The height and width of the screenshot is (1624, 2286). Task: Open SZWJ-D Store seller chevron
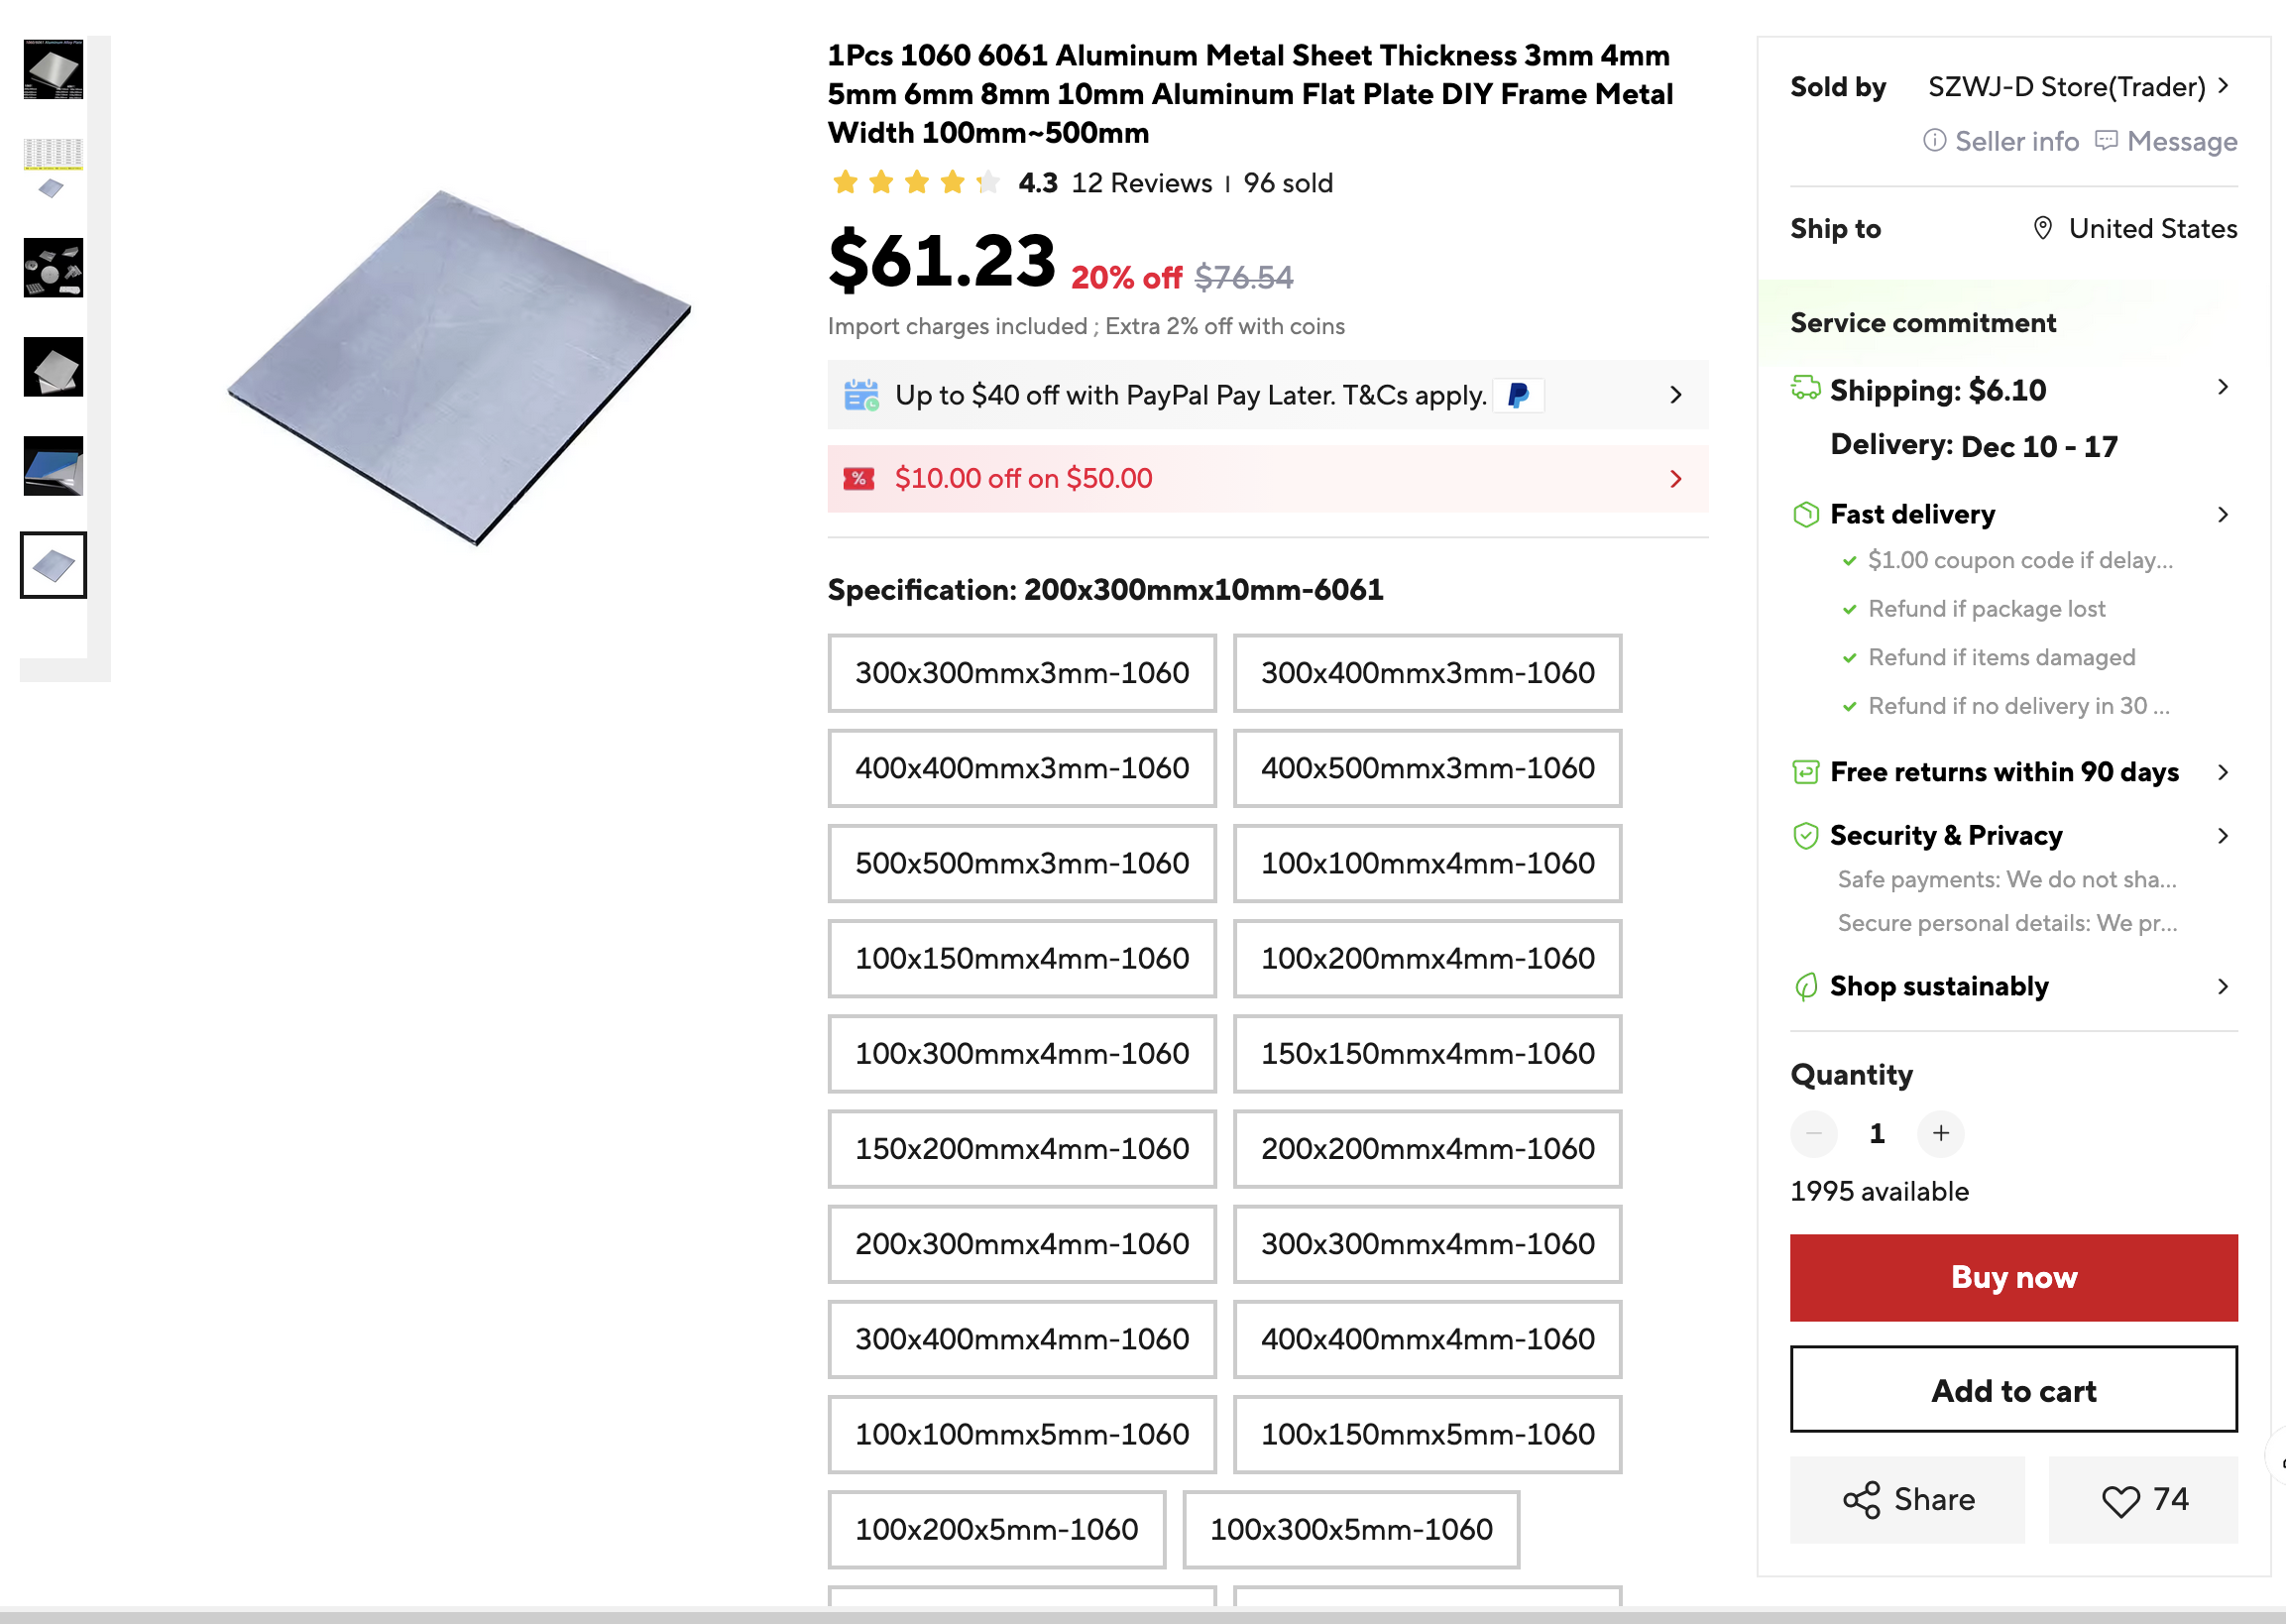pos(2223,87)
